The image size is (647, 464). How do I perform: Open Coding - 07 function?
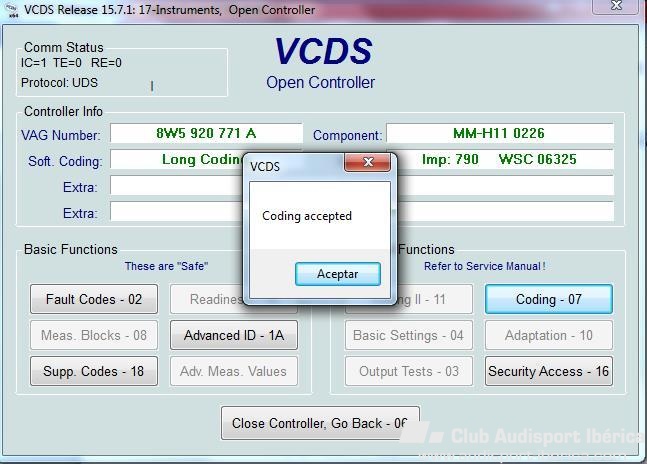(x=549, y=299)
